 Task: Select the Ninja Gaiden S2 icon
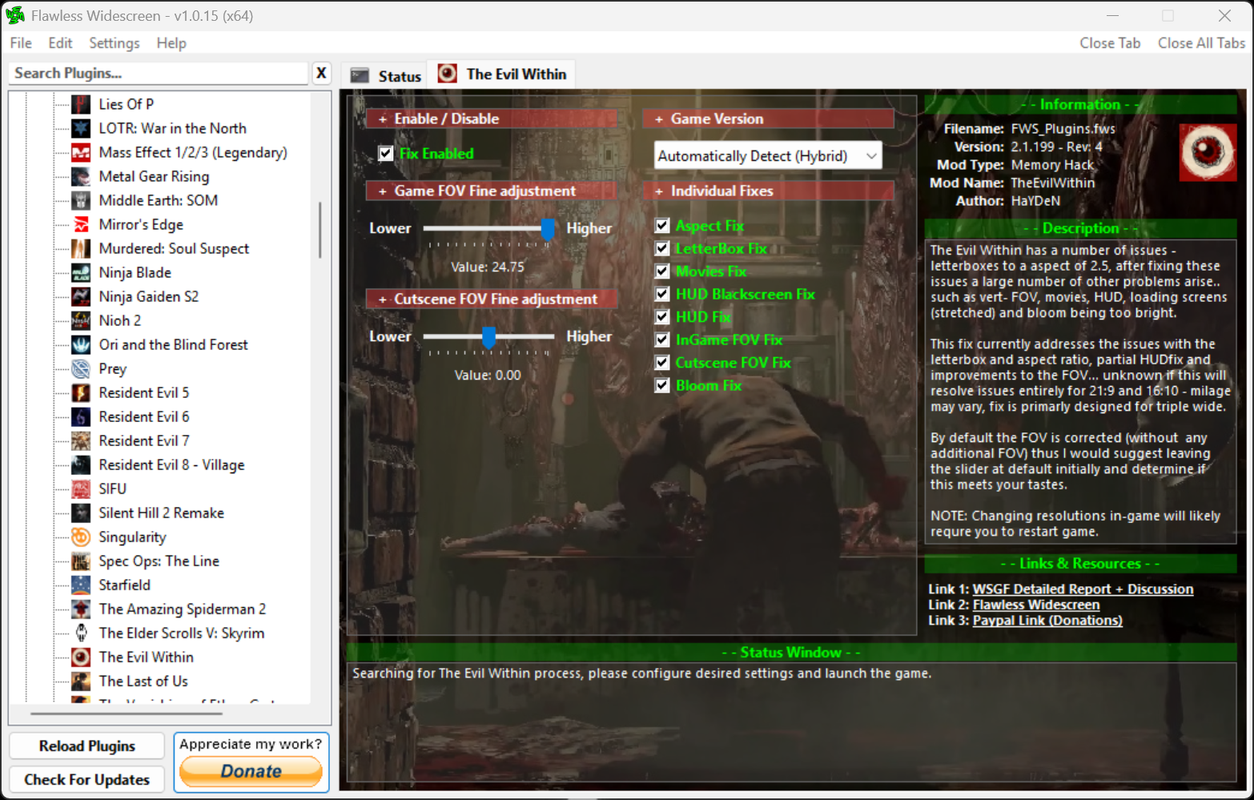[81, 296]
